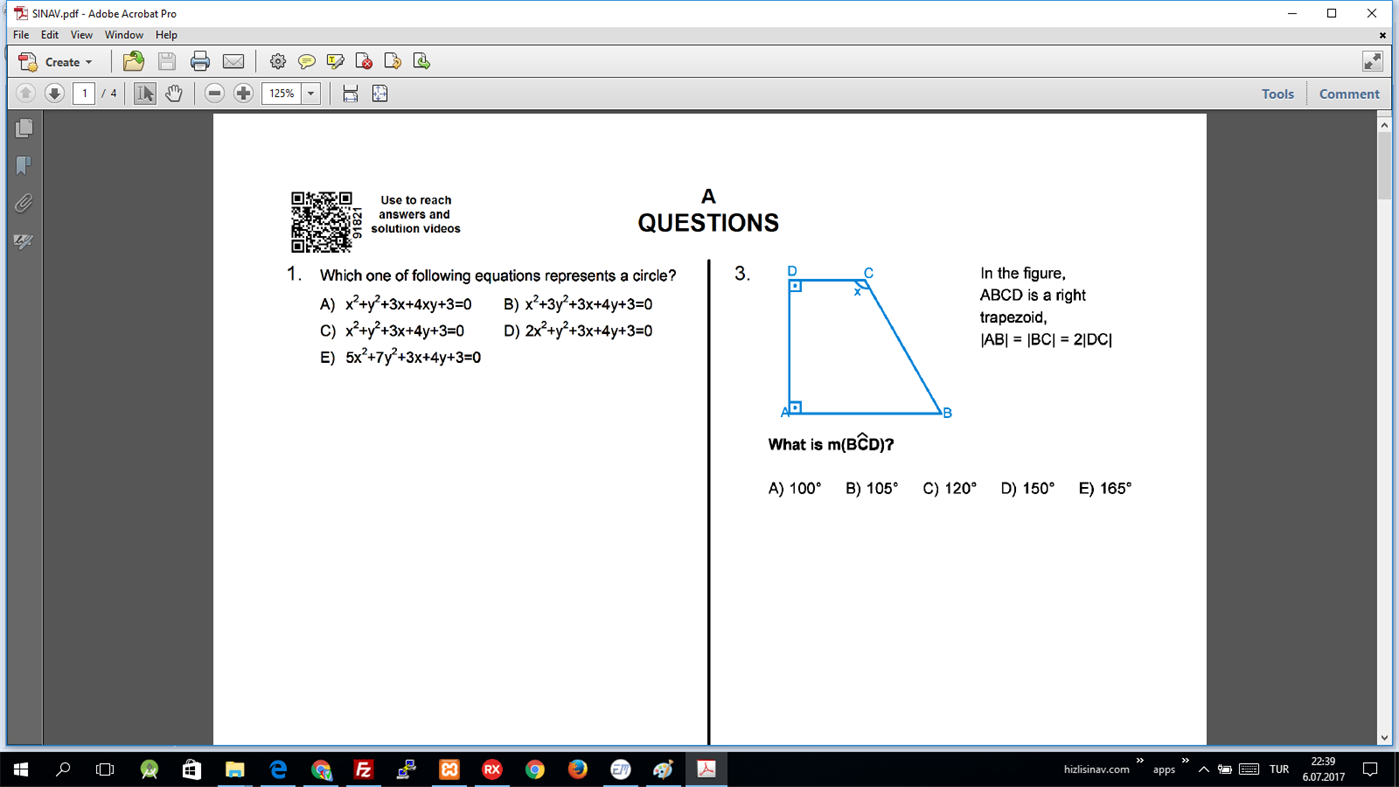Activate the Selection tool
Screen dimensions: 1399x787
145,93
